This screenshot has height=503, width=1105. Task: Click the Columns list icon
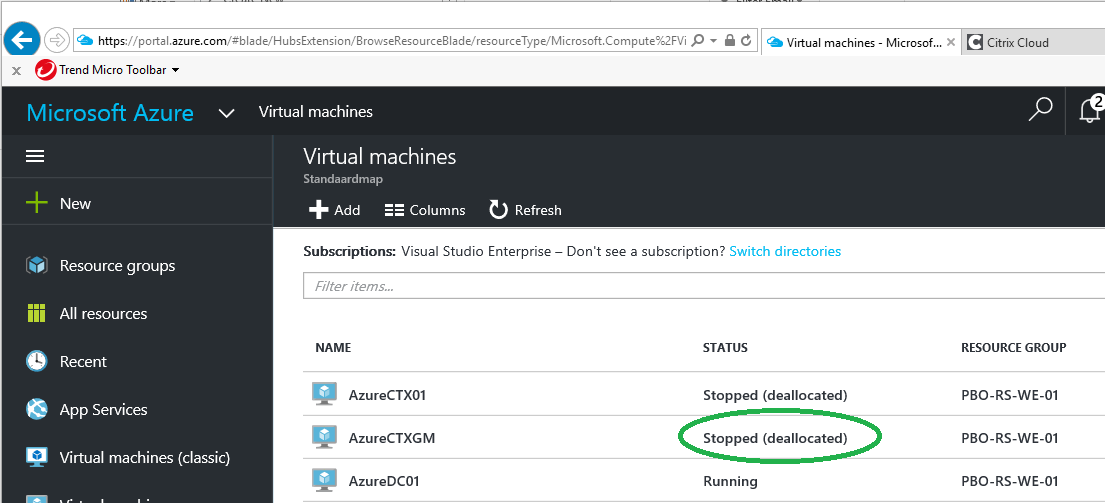[x=394, y=210]
